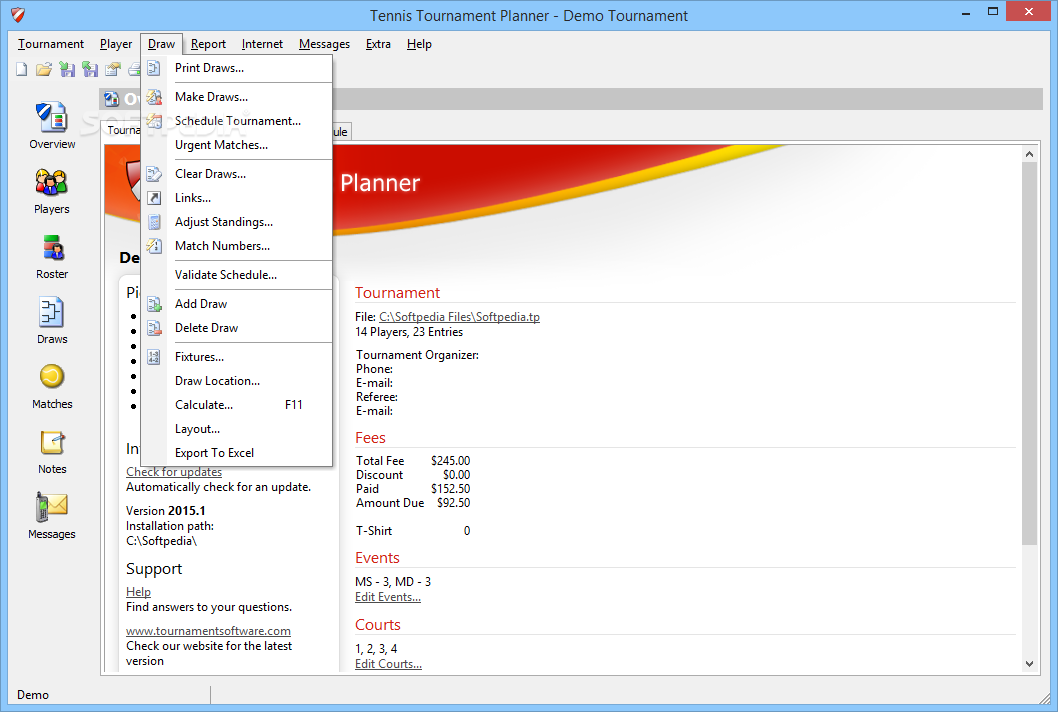Choose Urgent Matches... from the Draw menu
Image resolution: width=1058 pixels, height=712 pixels.
237,145
